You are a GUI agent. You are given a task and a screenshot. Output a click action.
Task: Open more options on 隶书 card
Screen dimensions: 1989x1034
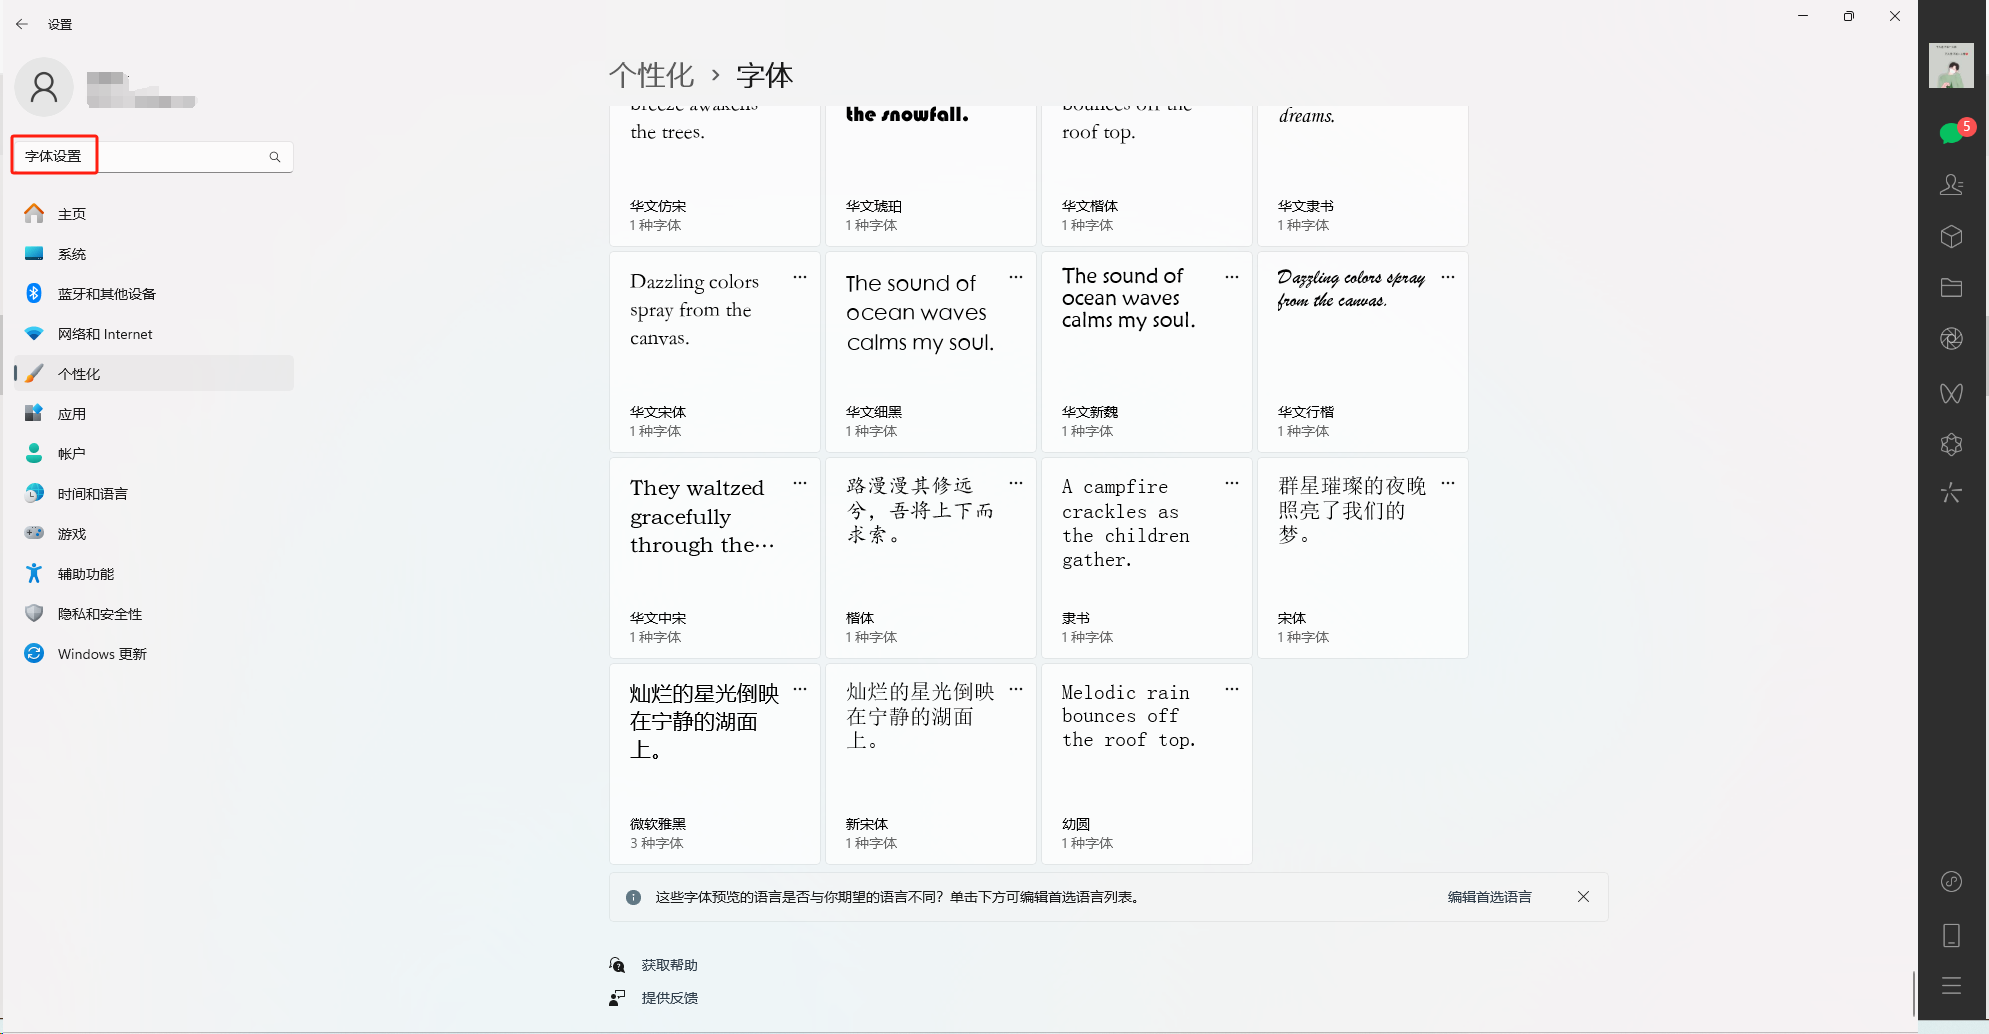click(1232, 483)
